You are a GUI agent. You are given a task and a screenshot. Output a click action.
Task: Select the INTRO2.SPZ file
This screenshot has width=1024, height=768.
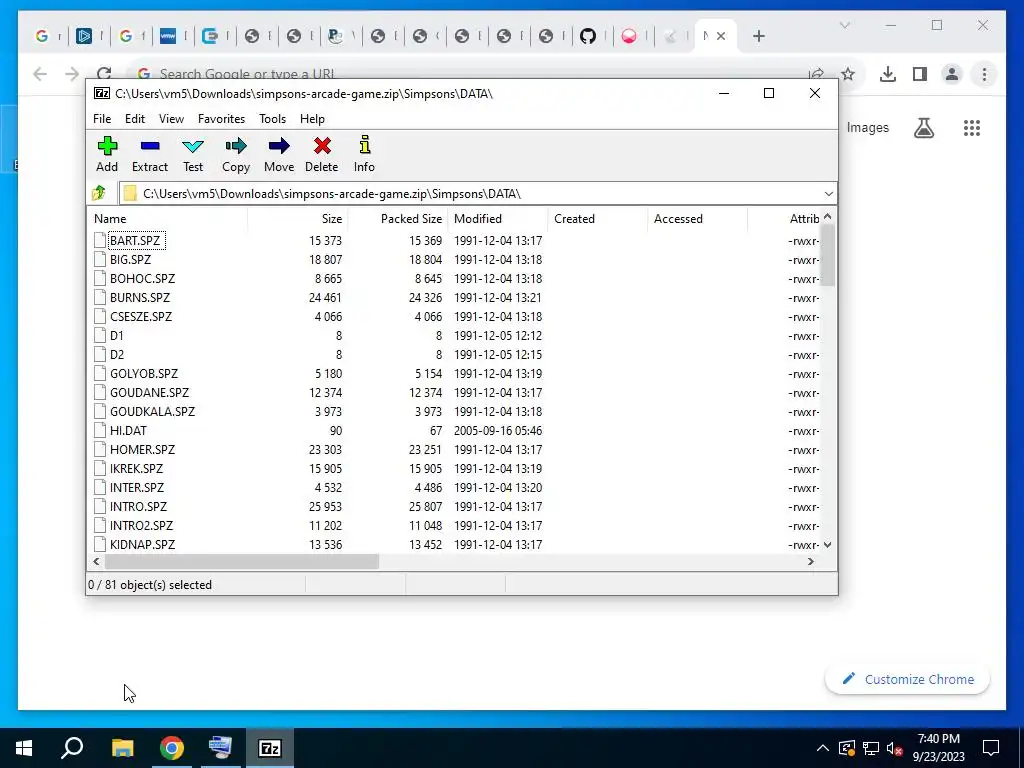[141, 525]
